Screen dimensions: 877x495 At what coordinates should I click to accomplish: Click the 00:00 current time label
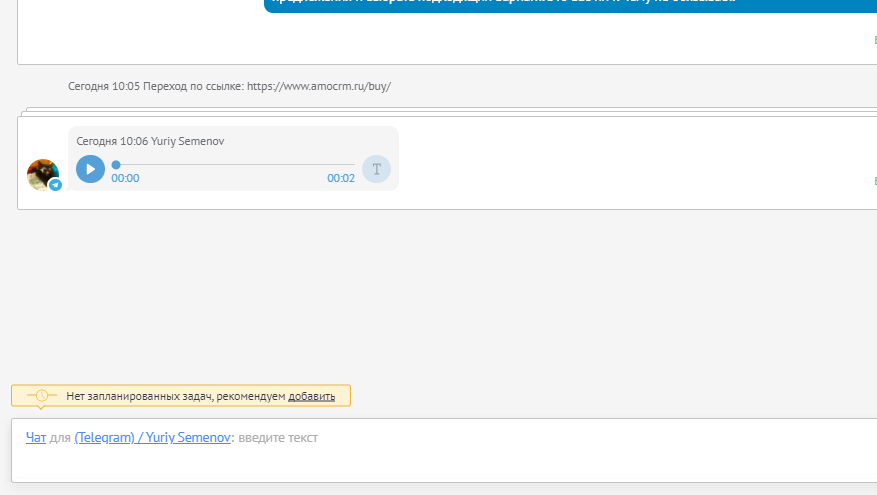click(125, 179)
